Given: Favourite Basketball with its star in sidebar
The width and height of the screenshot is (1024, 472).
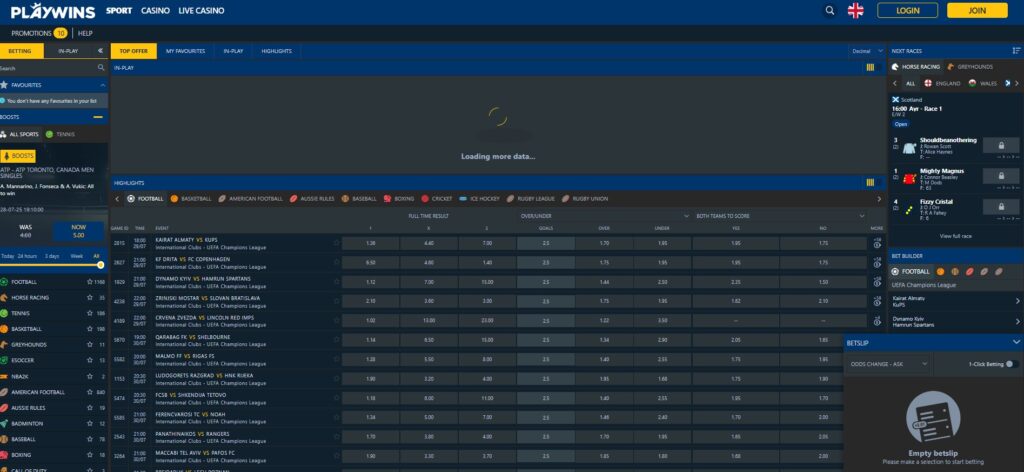Looking at the screenshot, I should pyautogui.click(x=89, y=329).
